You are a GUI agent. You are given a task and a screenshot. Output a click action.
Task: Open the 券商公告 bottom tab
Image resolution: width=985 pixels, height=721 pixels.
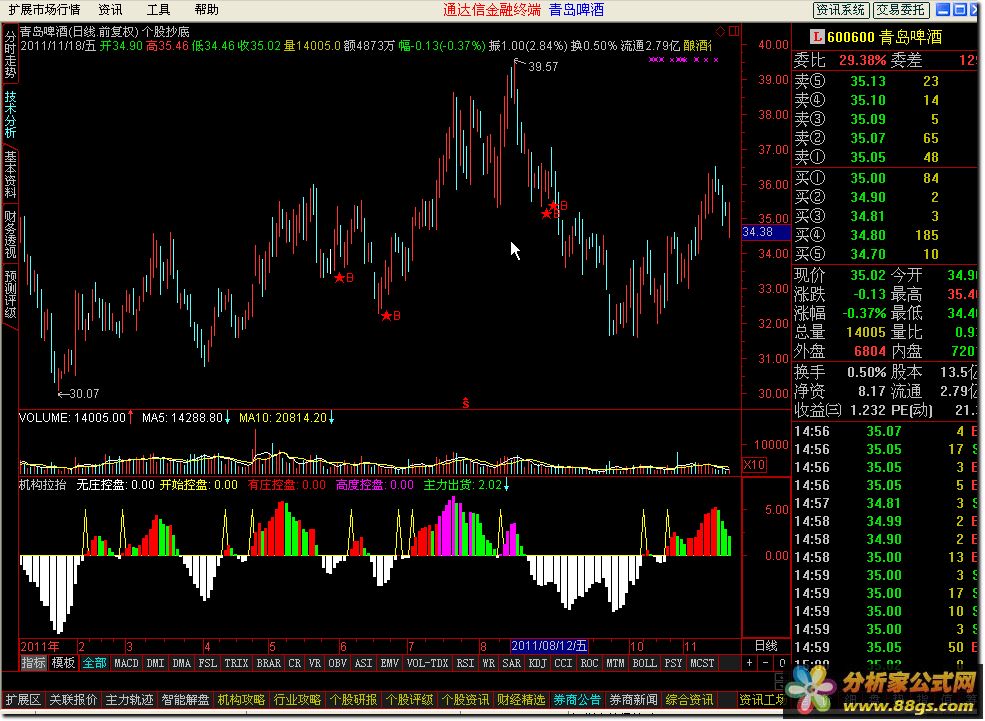coord(577,700)
